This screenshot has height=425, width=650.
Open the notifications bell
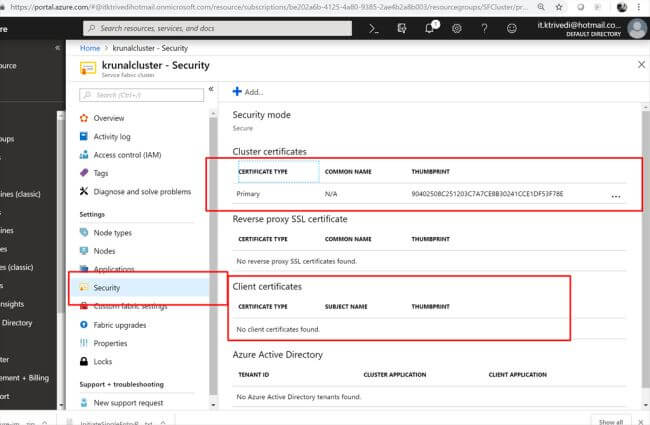pyautogui.click(x=429, y=28)
